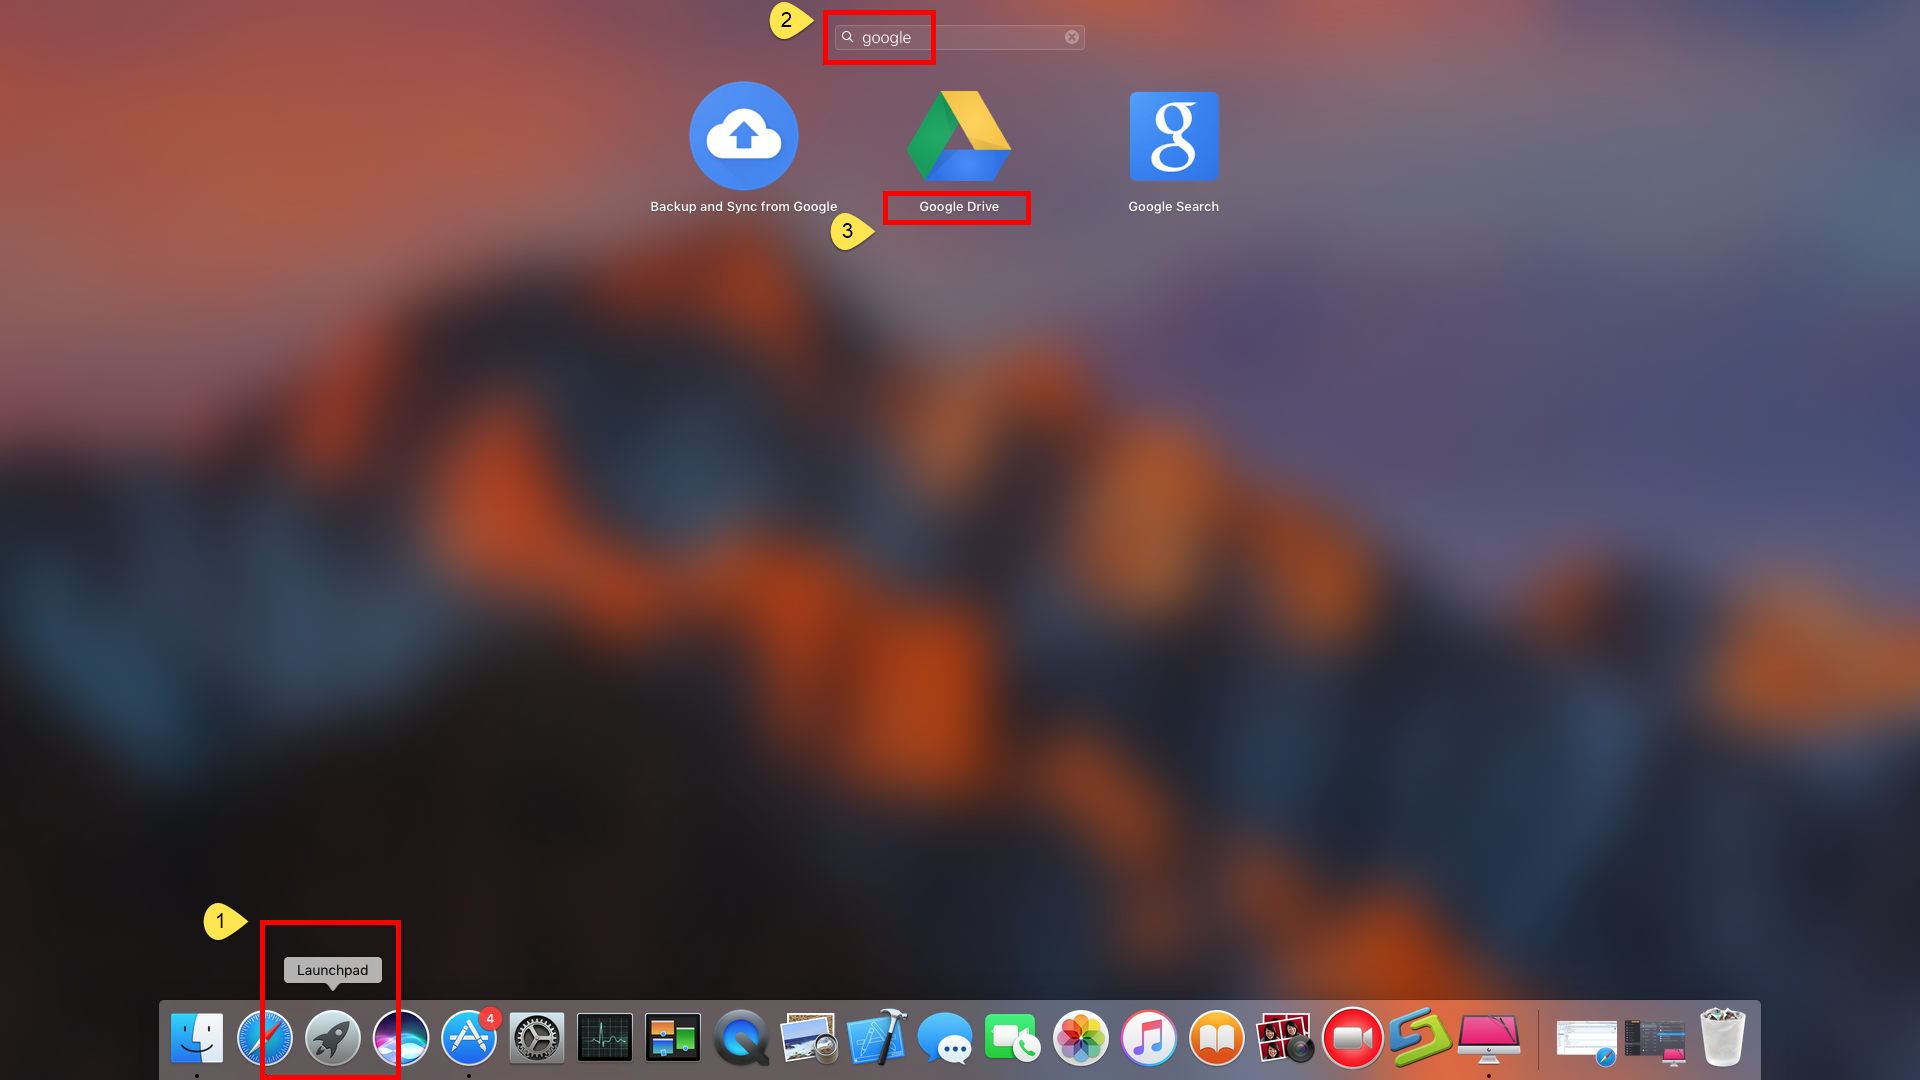Open the Trash
This screenshot has height=1080, width=1920.
[1720, 1038]
